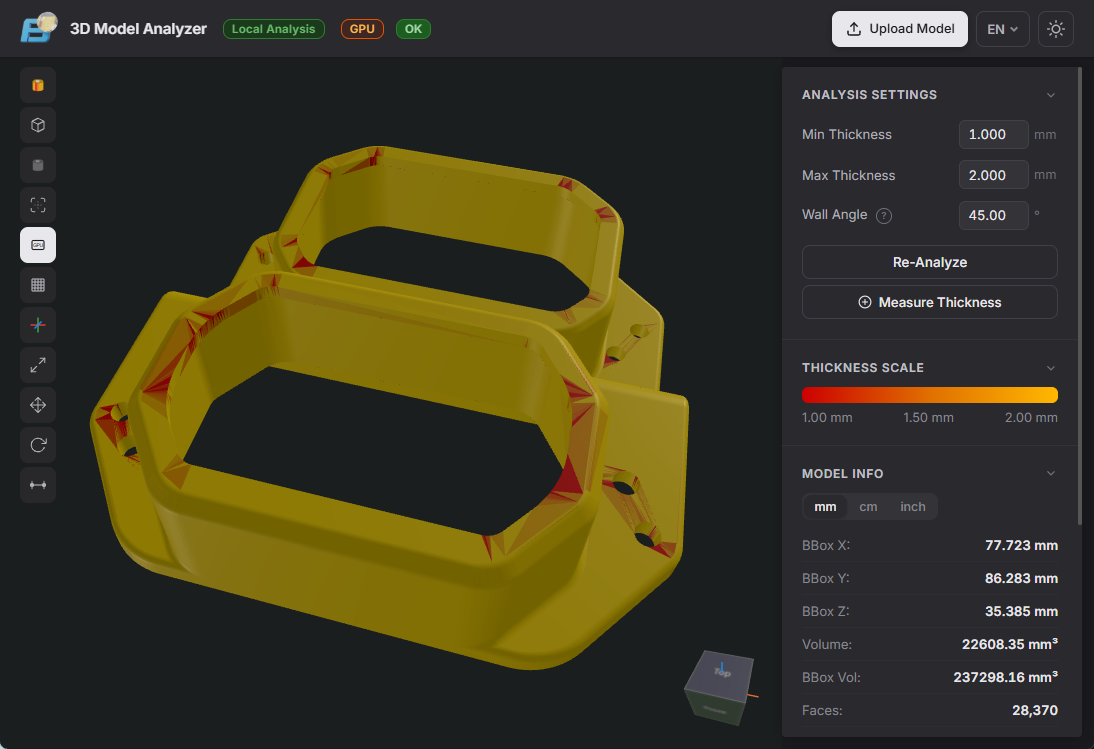Viewport: 1094px width, 749px height.
Task: Open the EN language dropdown
Action: pyautogui.click(x=1002, y=29)
